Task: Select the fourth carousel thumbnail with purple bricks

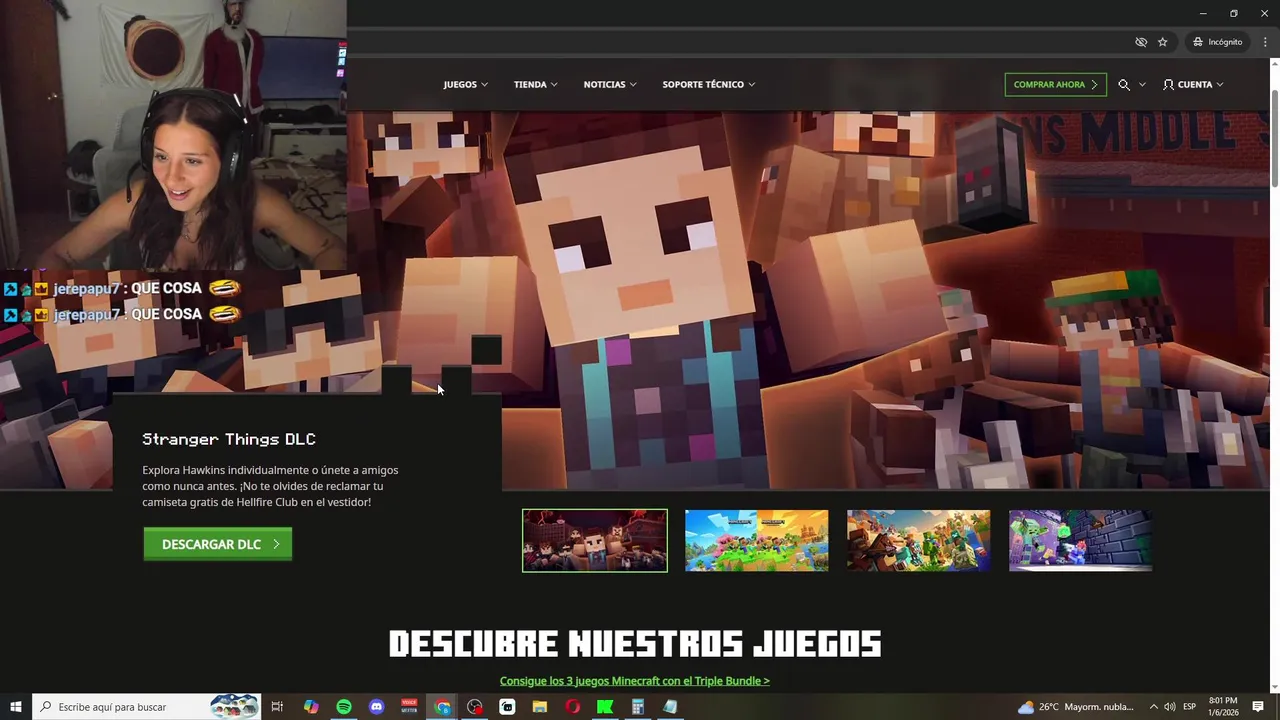Action: 1081,541
